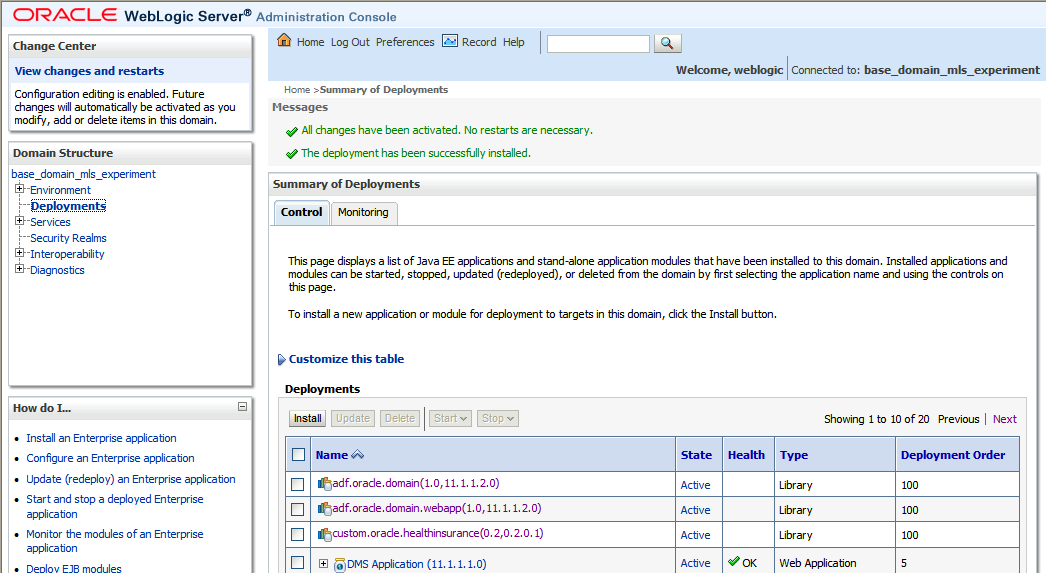Expand the Interoperability tree node
This screenshot has width=1046, height=573.
pyautogui.click(x=19, y=253)
